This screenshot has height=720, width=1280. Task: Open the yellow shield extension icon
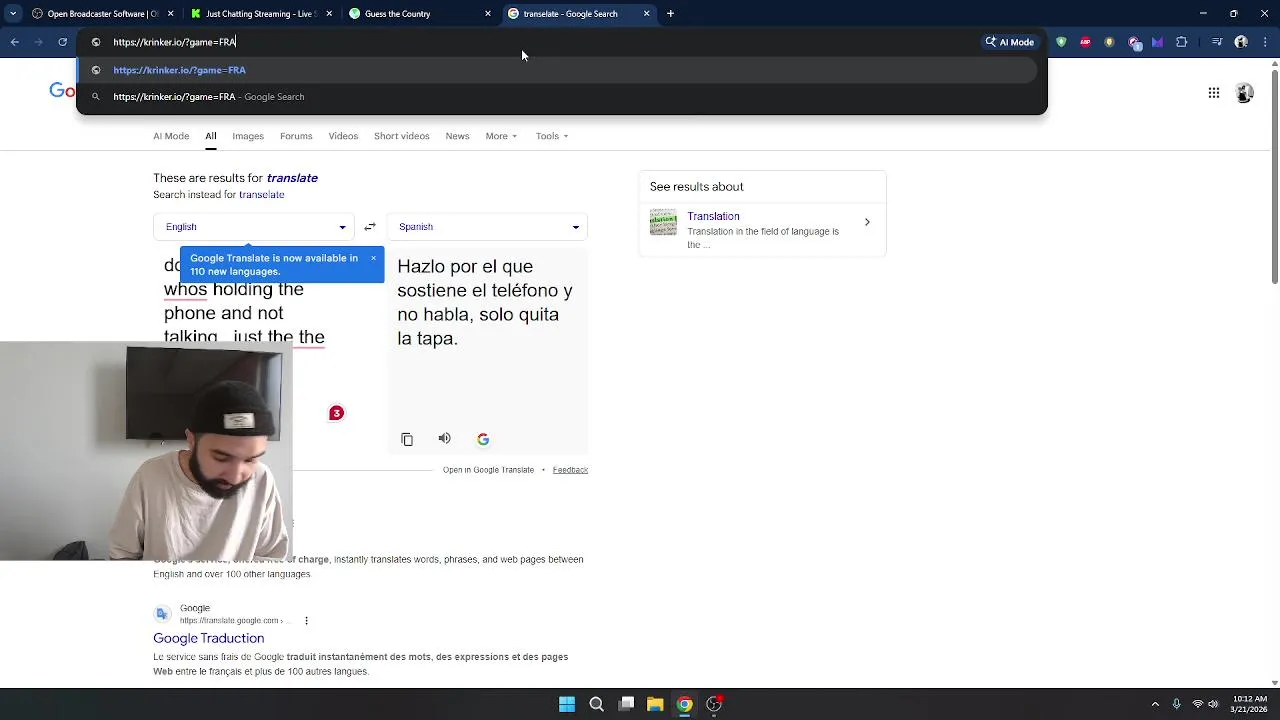1109,42
